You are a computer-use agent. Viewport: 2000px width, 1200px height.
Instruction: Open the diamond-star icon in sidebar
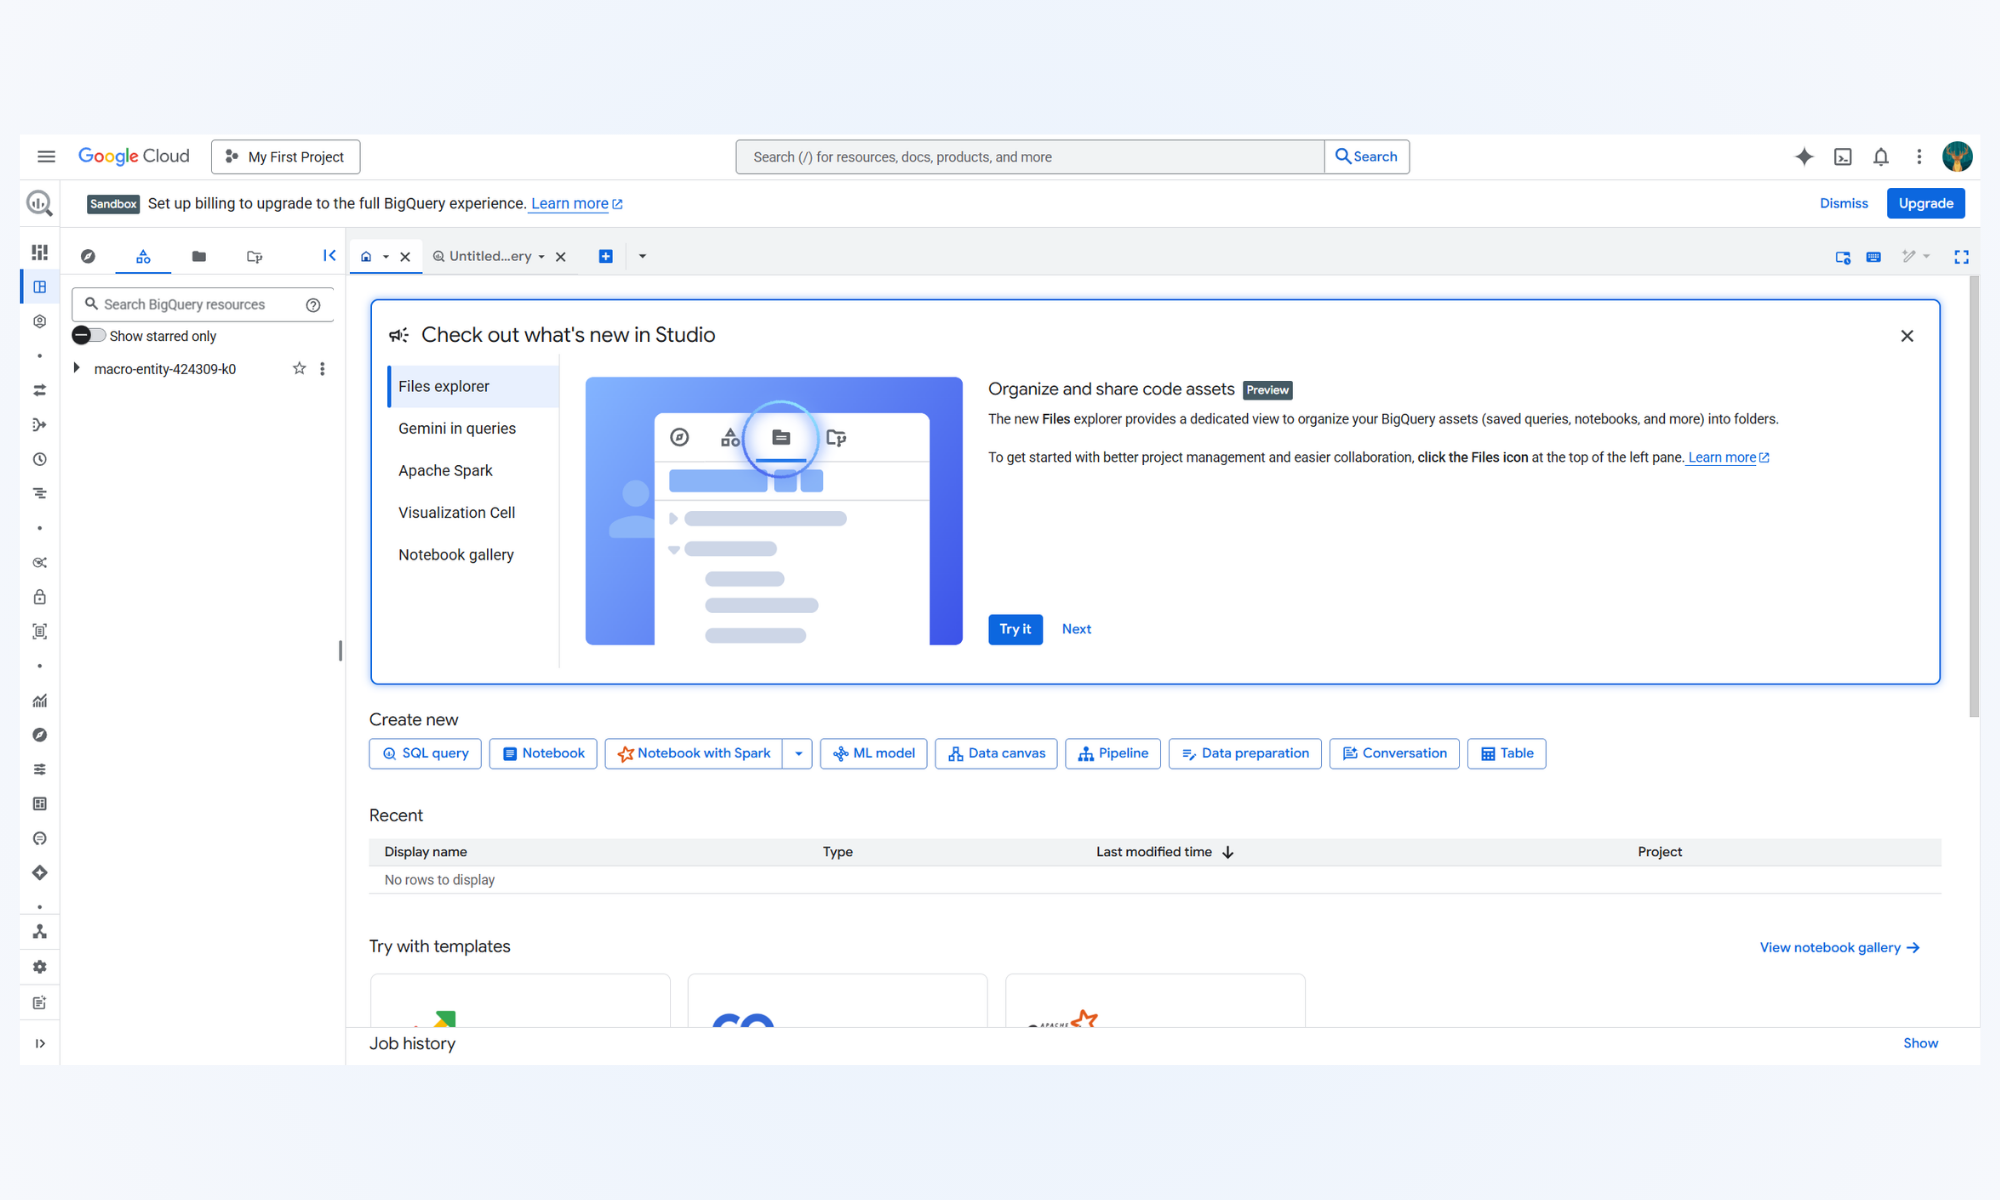pos(39,873)
